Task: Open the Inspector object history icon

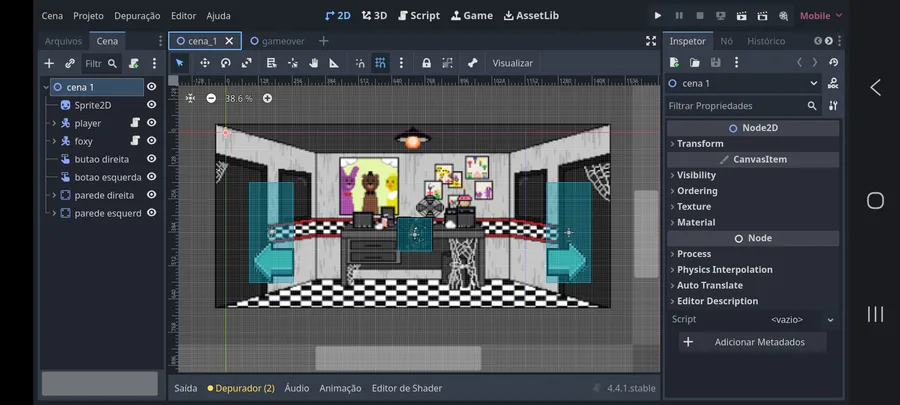Action: (833, 63)
